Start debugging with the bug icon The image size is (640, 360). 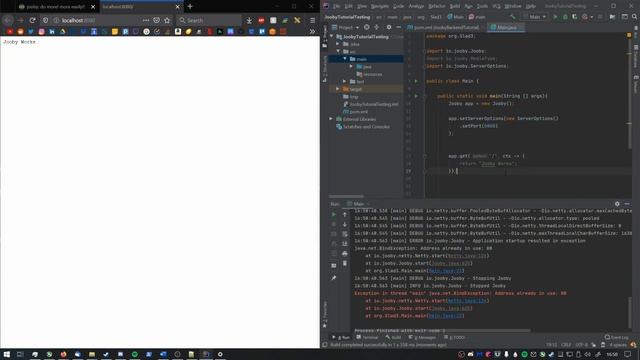565,17
